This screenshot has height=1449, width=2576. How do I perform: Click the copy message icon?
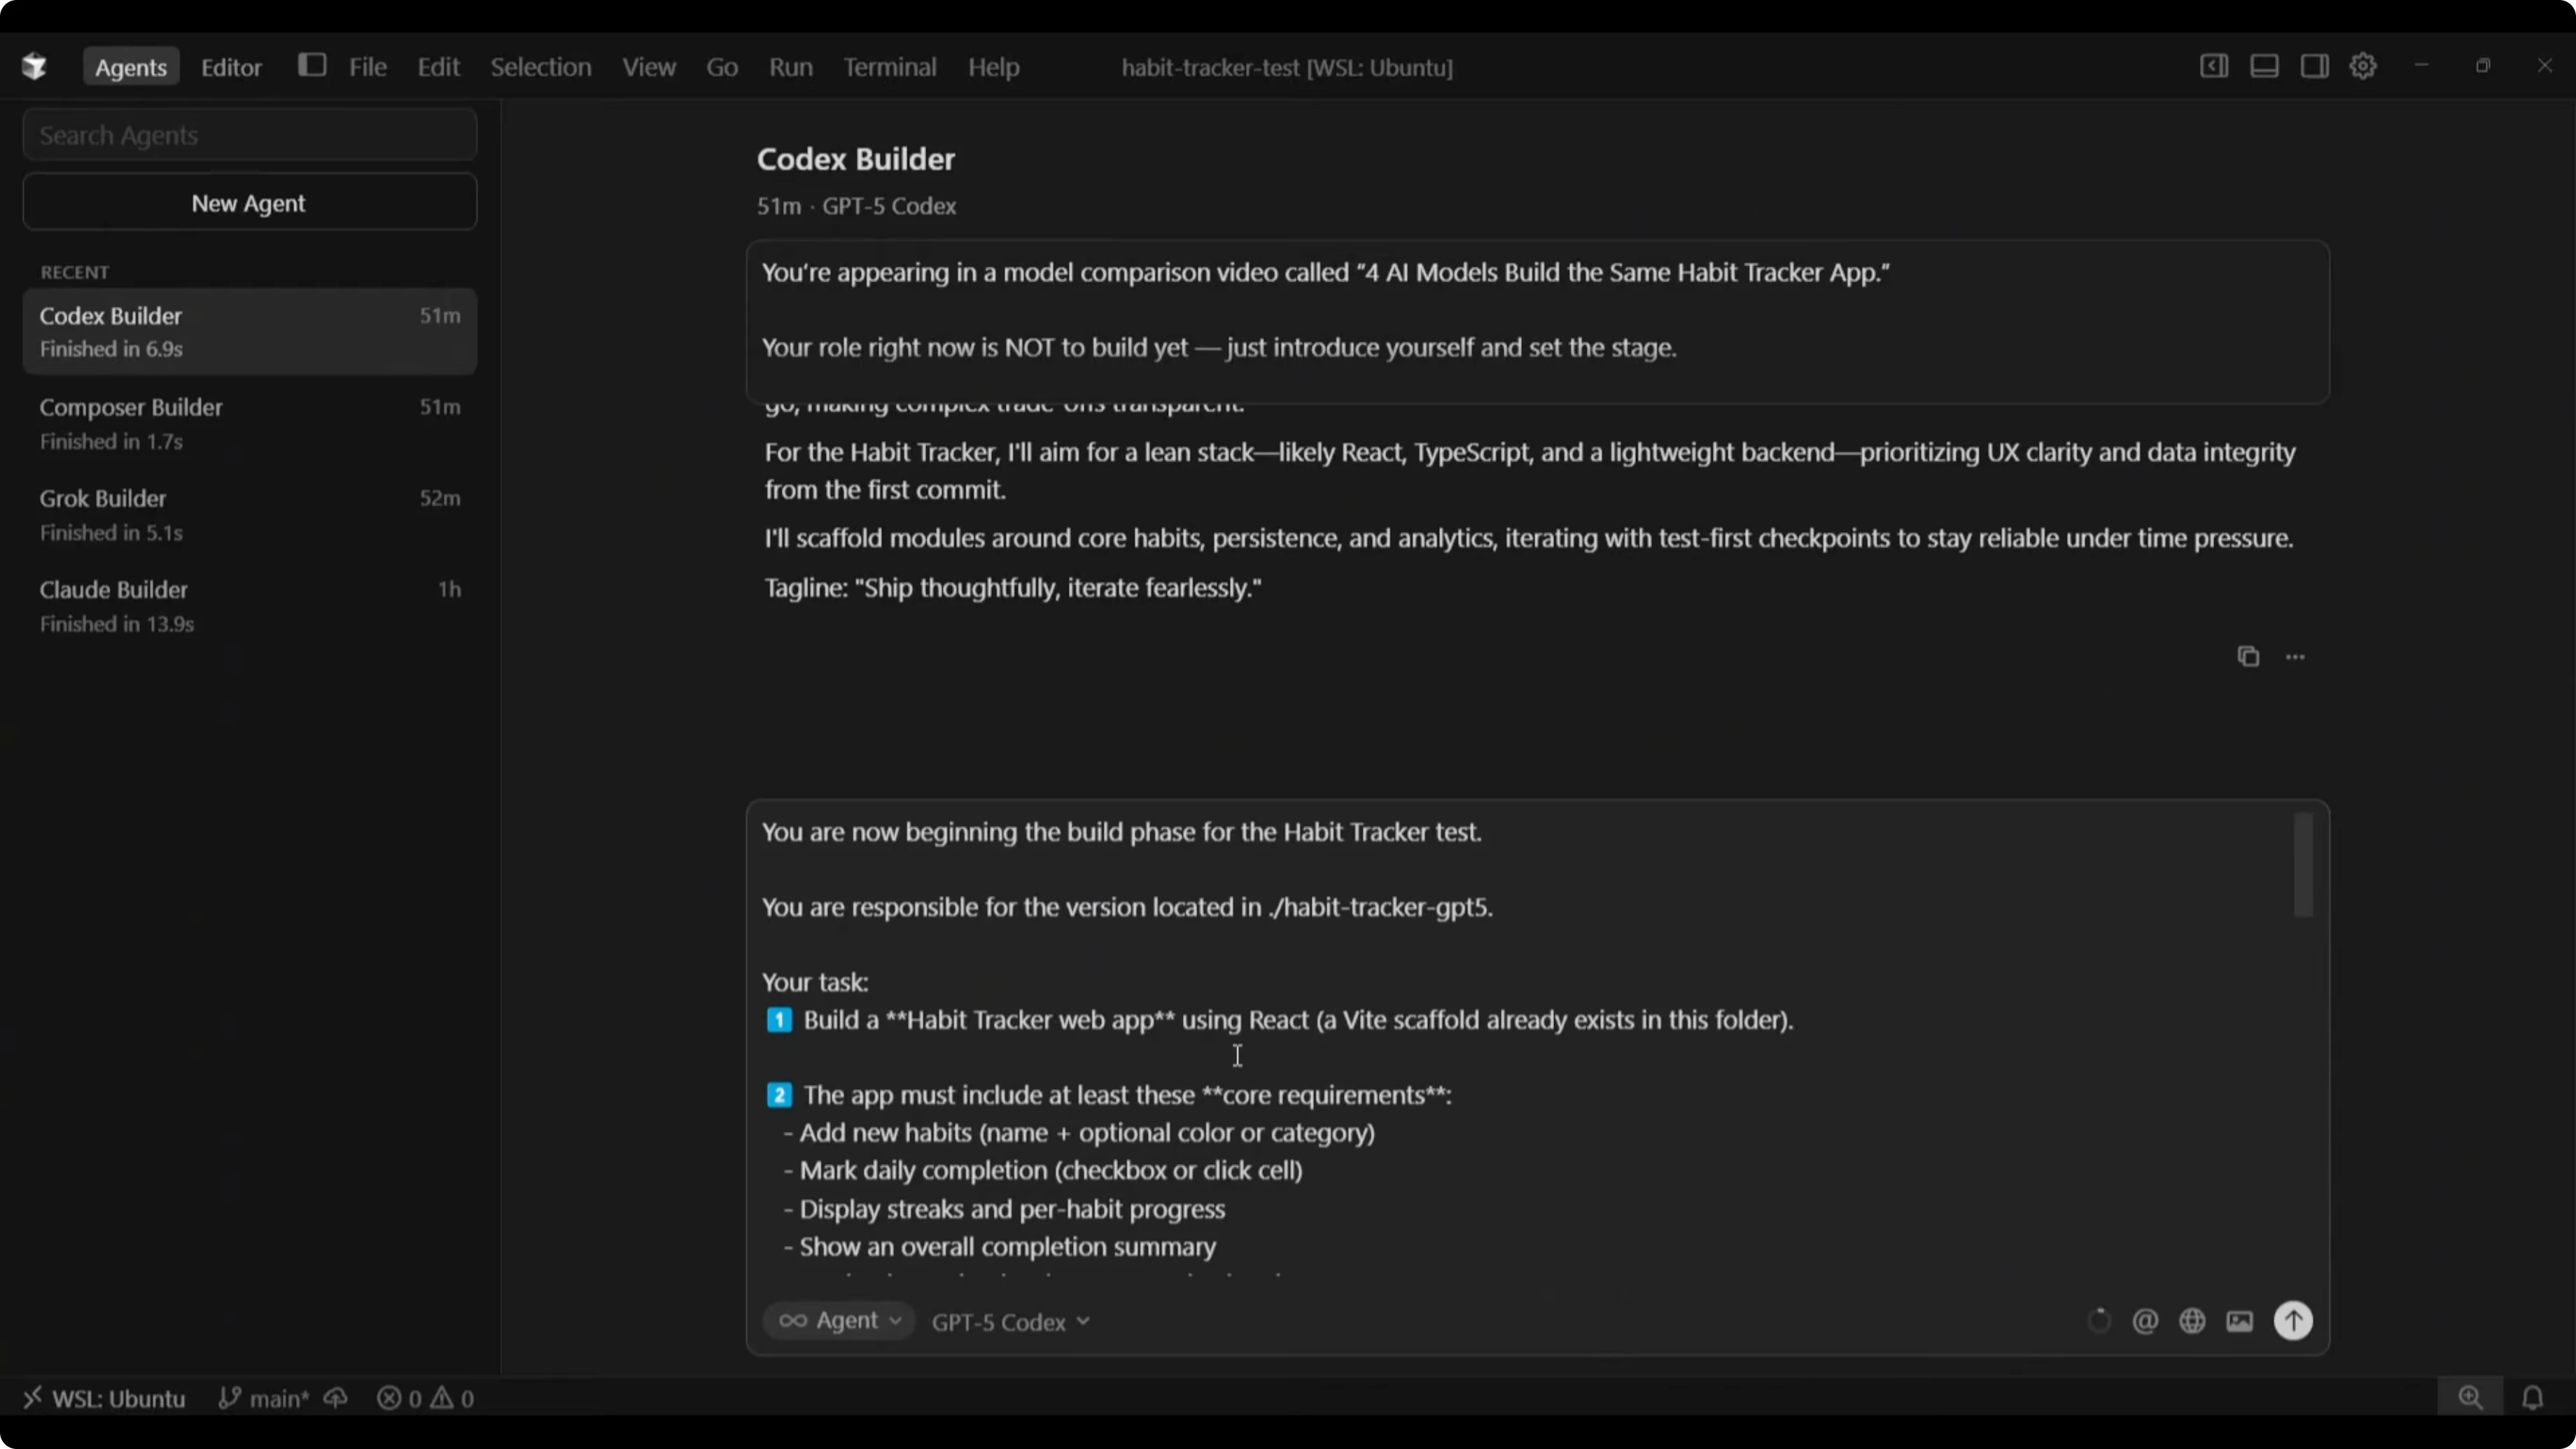2248,656
